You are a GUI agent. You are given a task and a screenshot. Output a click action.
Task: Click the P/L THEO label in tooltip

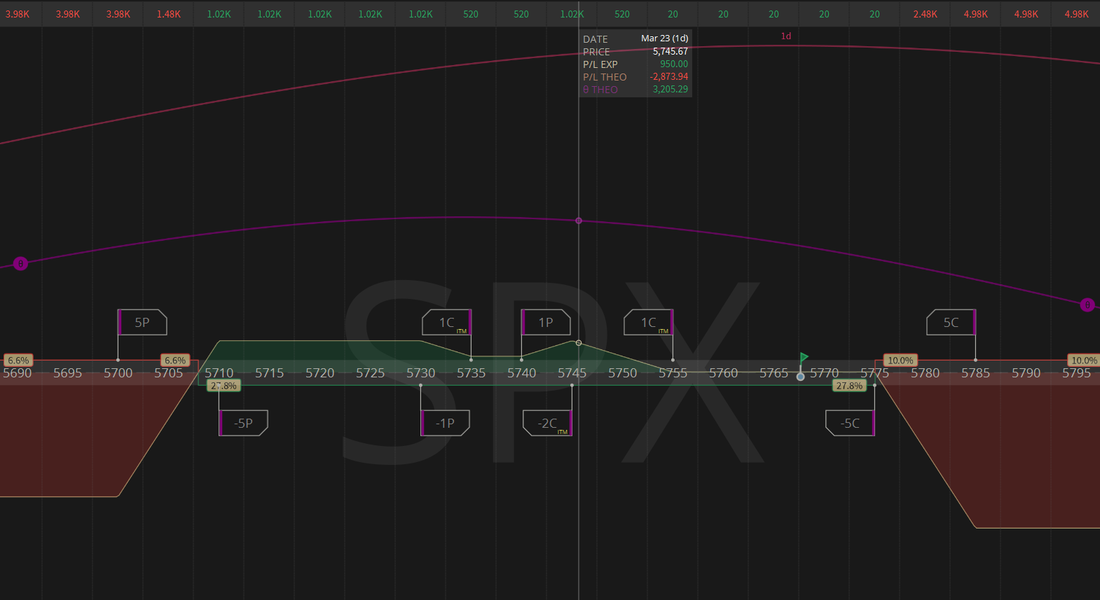click(x=605, y=77)
